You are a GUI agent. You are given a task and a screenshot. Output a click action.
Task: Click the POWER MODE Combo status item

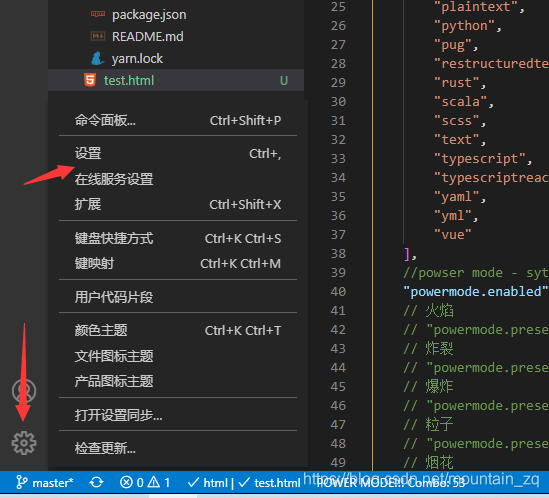391,483
